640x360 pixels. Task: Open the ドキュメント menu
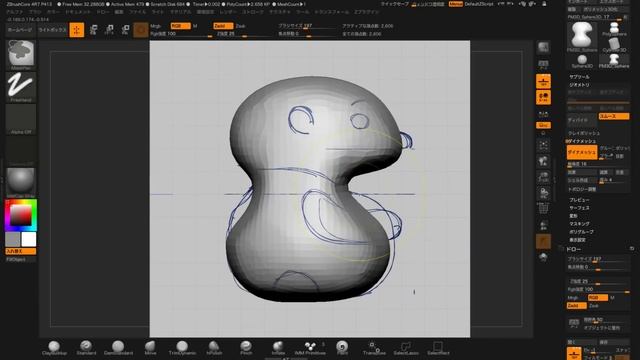pos(78,12)
